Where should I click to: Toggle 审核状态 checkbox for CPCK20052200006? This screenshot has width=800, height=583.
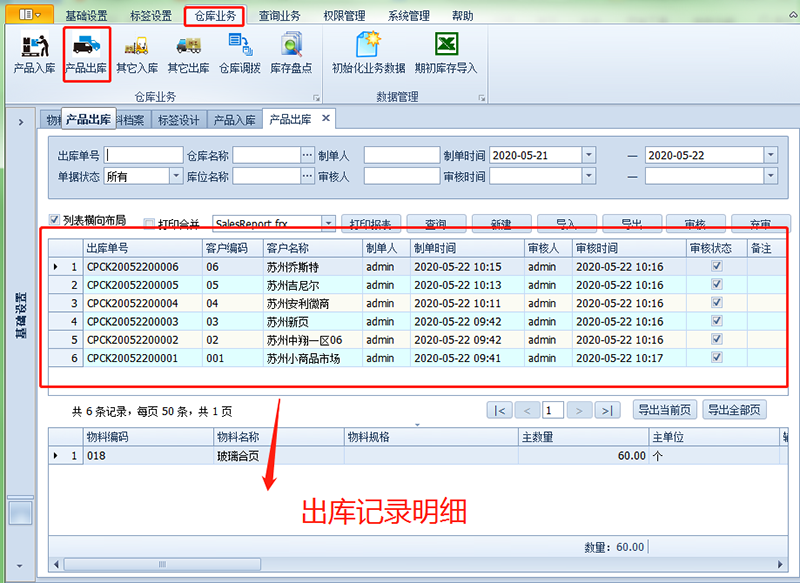coord(717,266)
